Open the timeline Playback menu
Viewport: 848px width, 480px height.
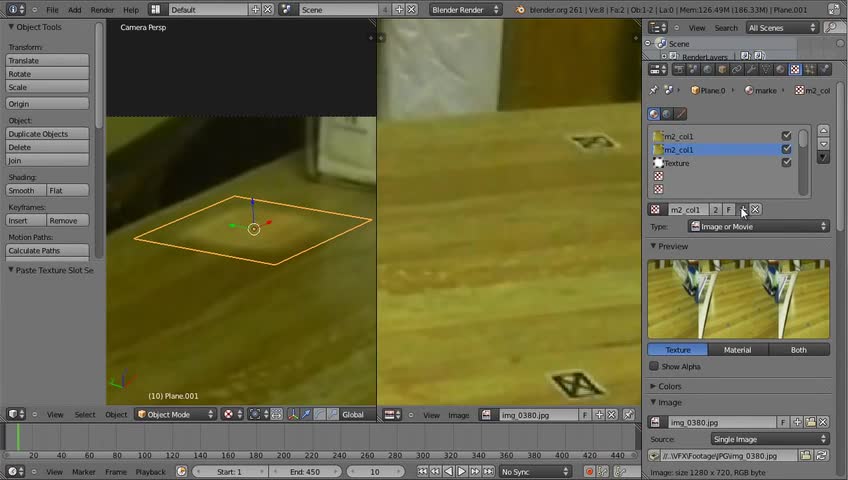[x=150, y=472]
